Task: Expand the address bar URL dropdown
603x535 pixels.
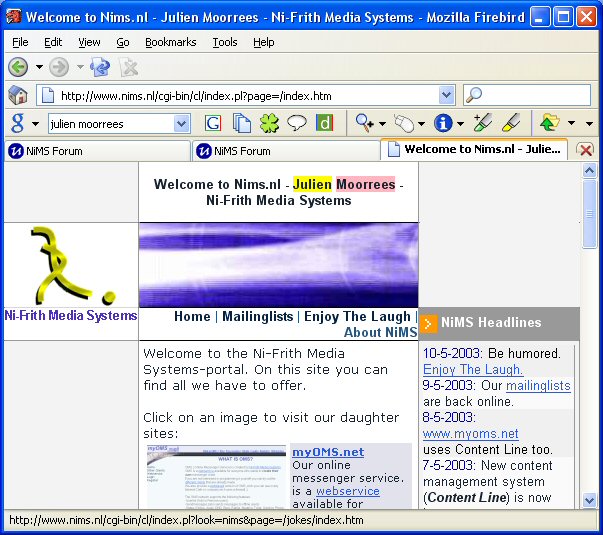Action: pos(446,95)
